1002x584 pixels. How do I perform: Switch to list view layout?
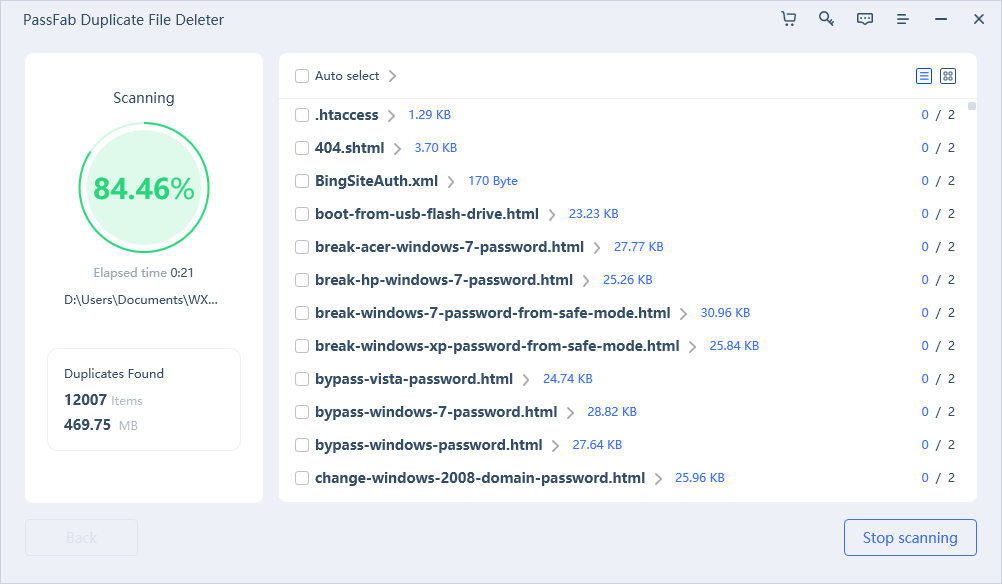(923, 76)
